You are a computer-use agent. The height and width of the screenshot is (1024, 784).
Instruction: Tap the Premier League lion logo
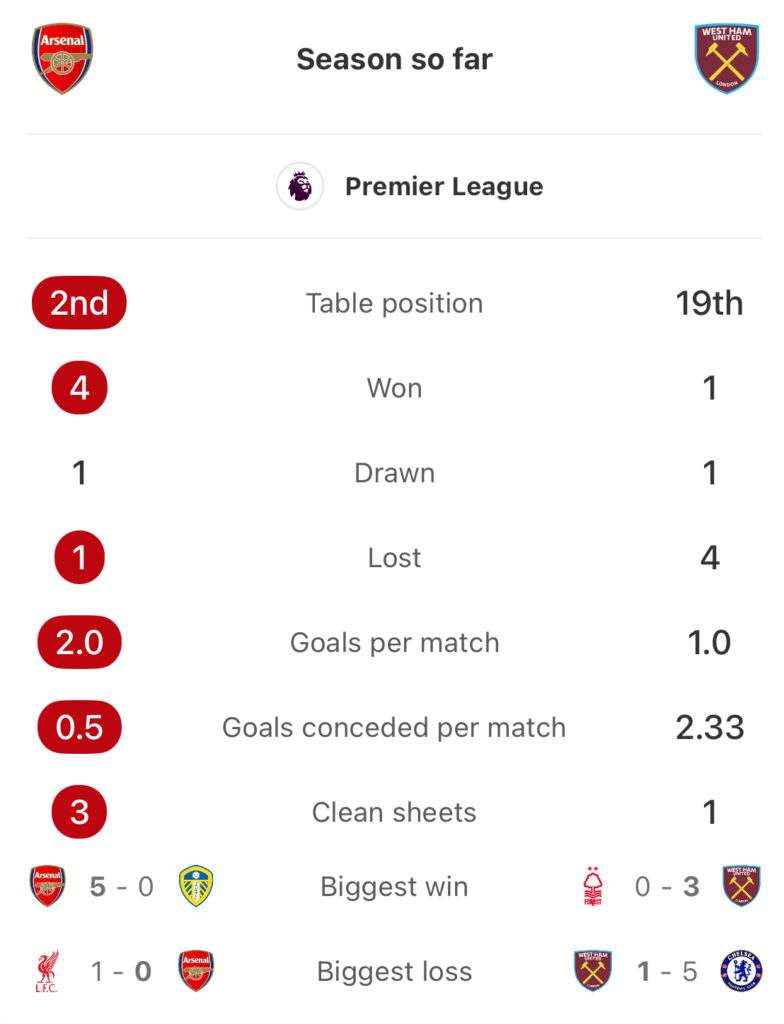(300, 186)
